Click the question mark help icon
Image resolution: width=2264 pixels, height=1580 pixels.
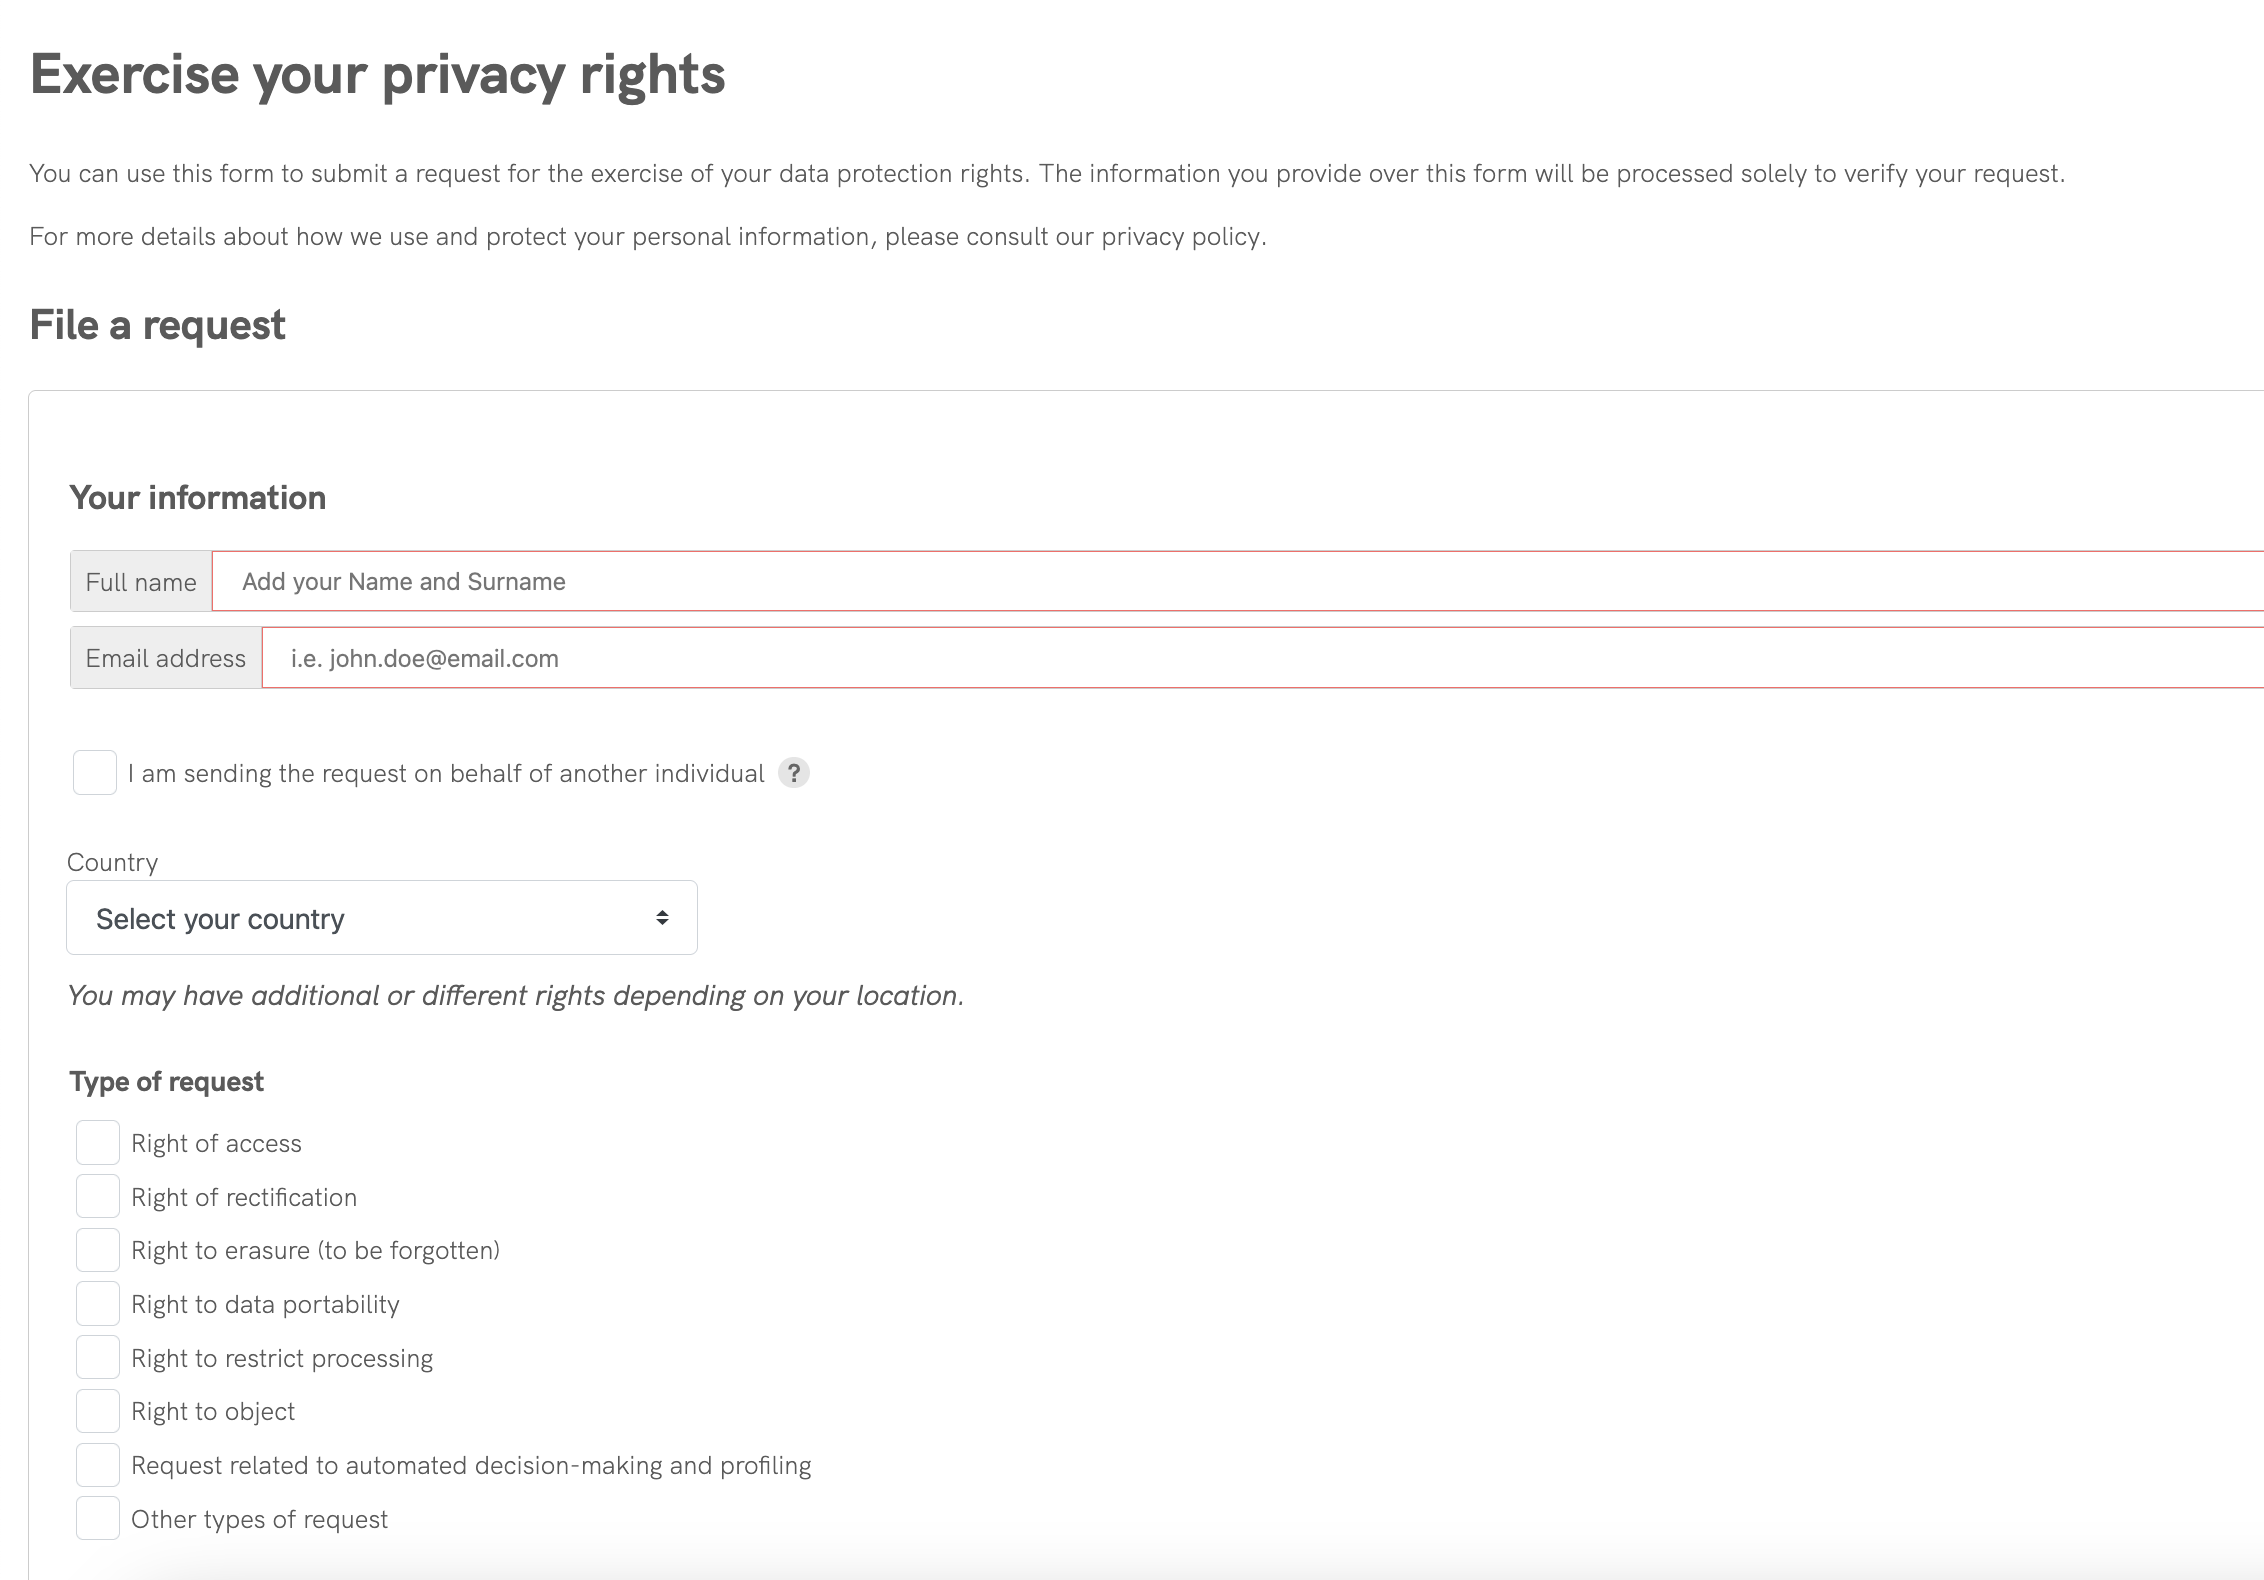[794, 773]
